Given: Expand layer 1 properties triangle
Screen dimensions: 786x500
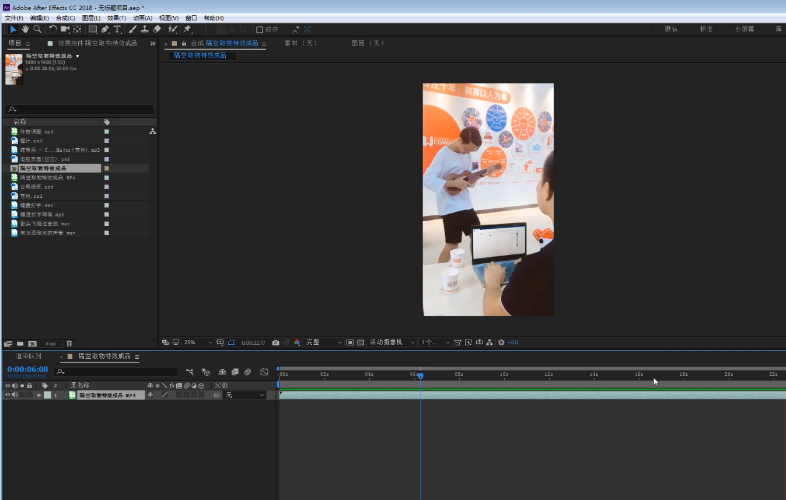Looking at the screenshot, I should [x=39, y=395].
